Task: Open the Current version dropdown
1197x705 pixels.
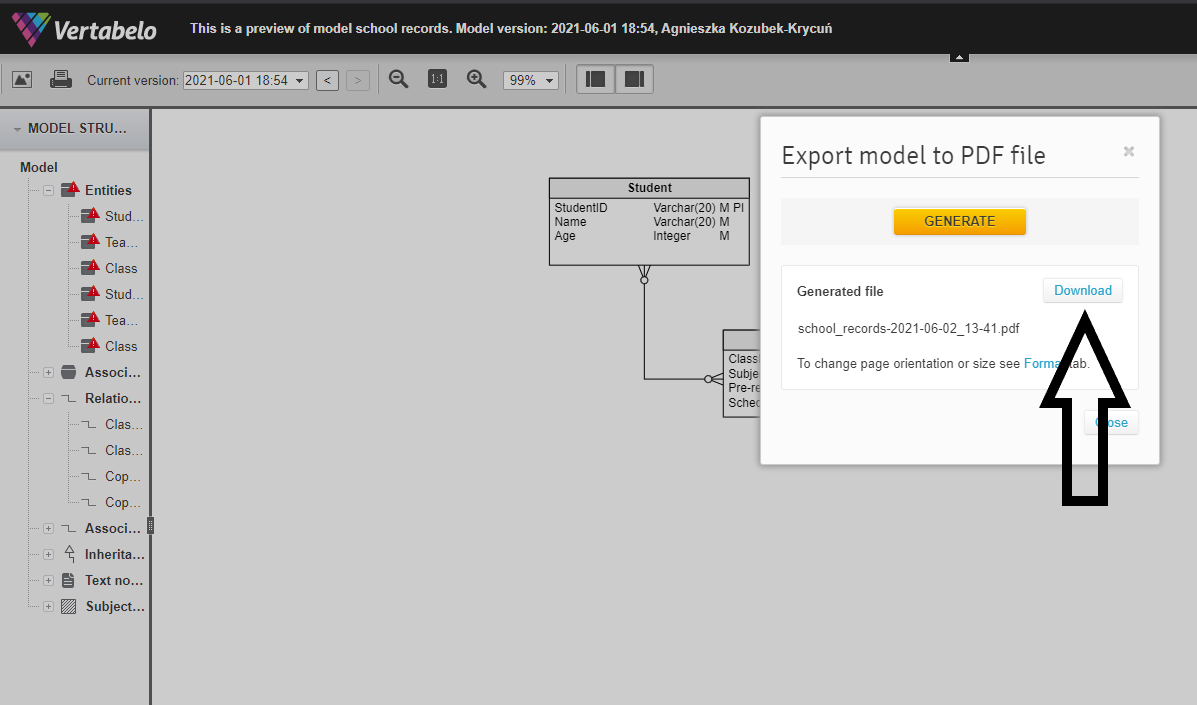Action: [x=246, y=80]
